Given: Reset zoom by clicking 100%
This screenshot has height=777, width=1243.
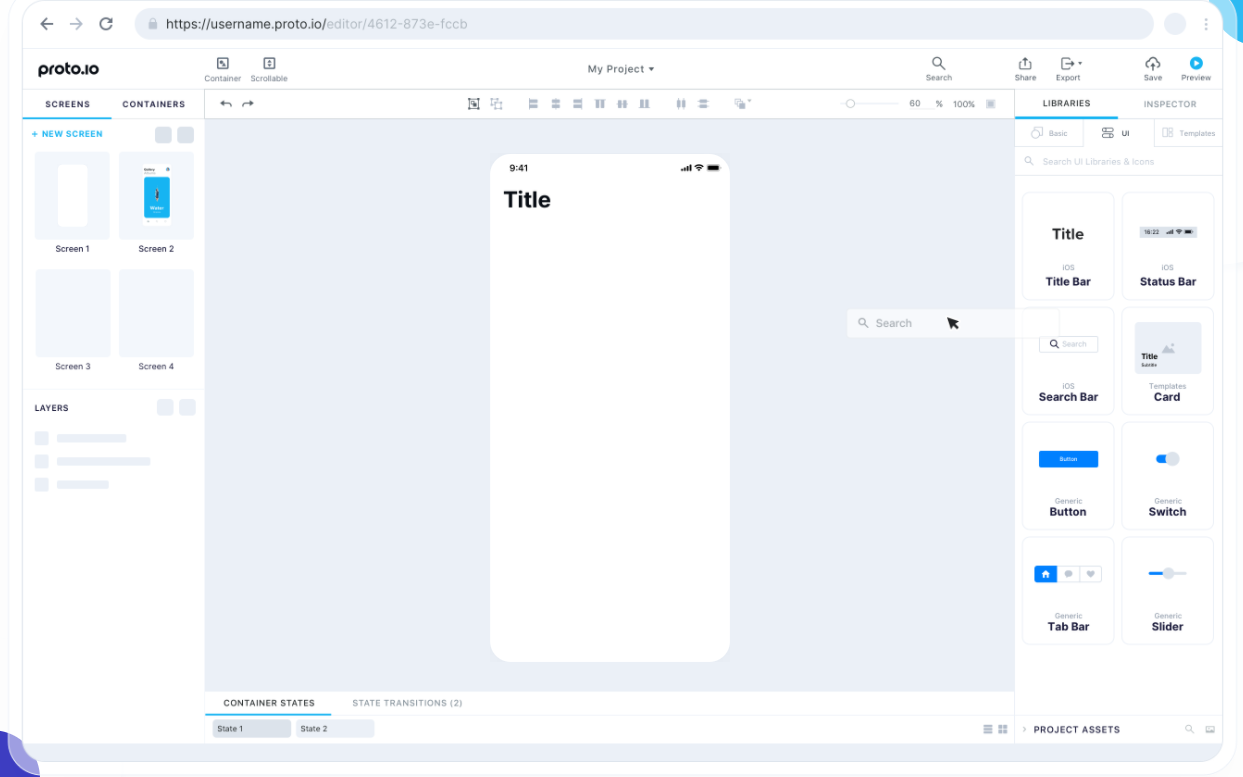Looking at the screenshot, I should click(964, 104).
